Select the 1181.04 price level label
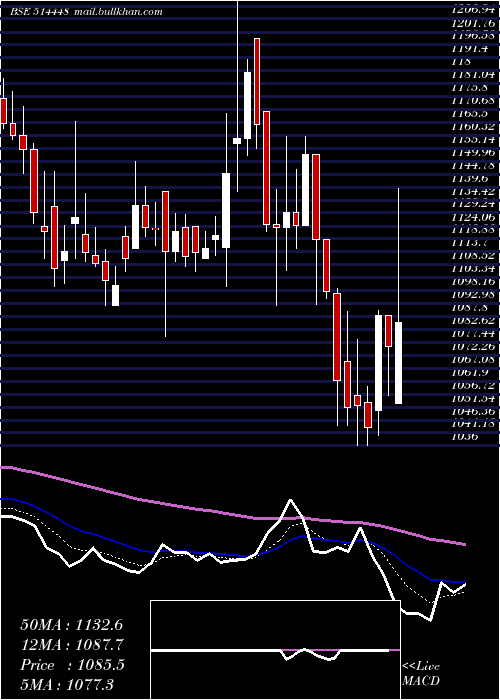 (473, 75)
